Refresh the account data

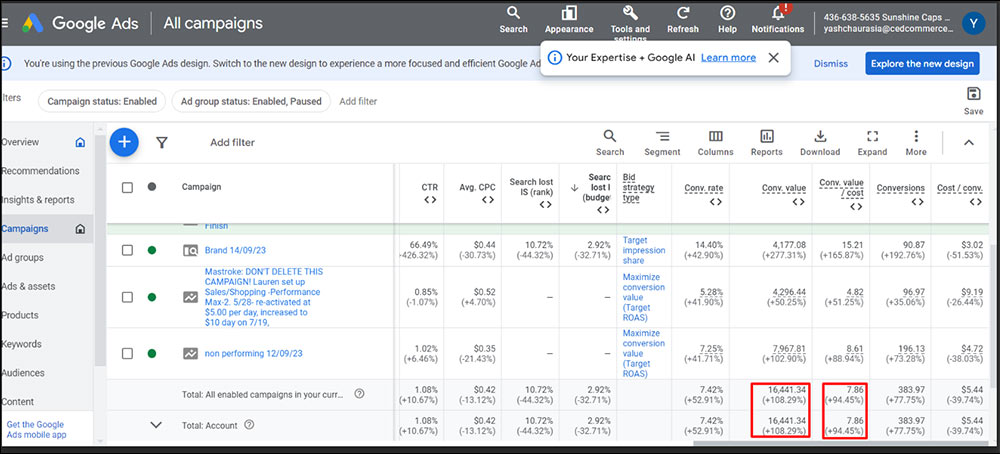coord(683,20)
